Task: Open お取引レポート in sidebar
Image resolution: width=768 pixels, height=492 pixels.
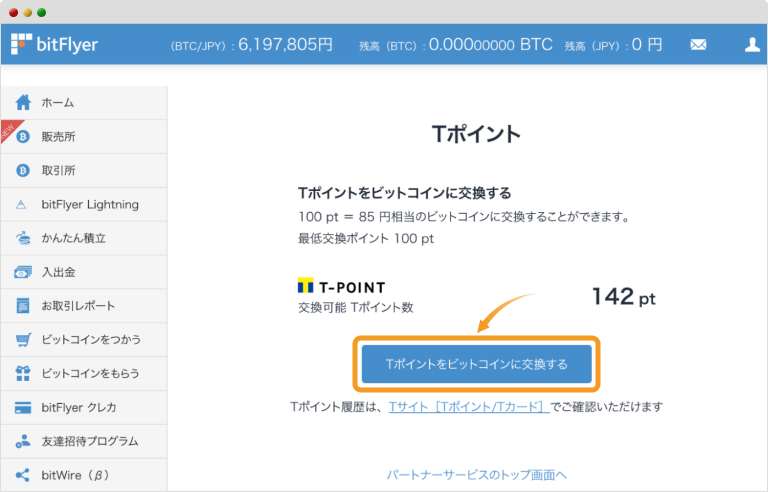Action: [84, 306]
